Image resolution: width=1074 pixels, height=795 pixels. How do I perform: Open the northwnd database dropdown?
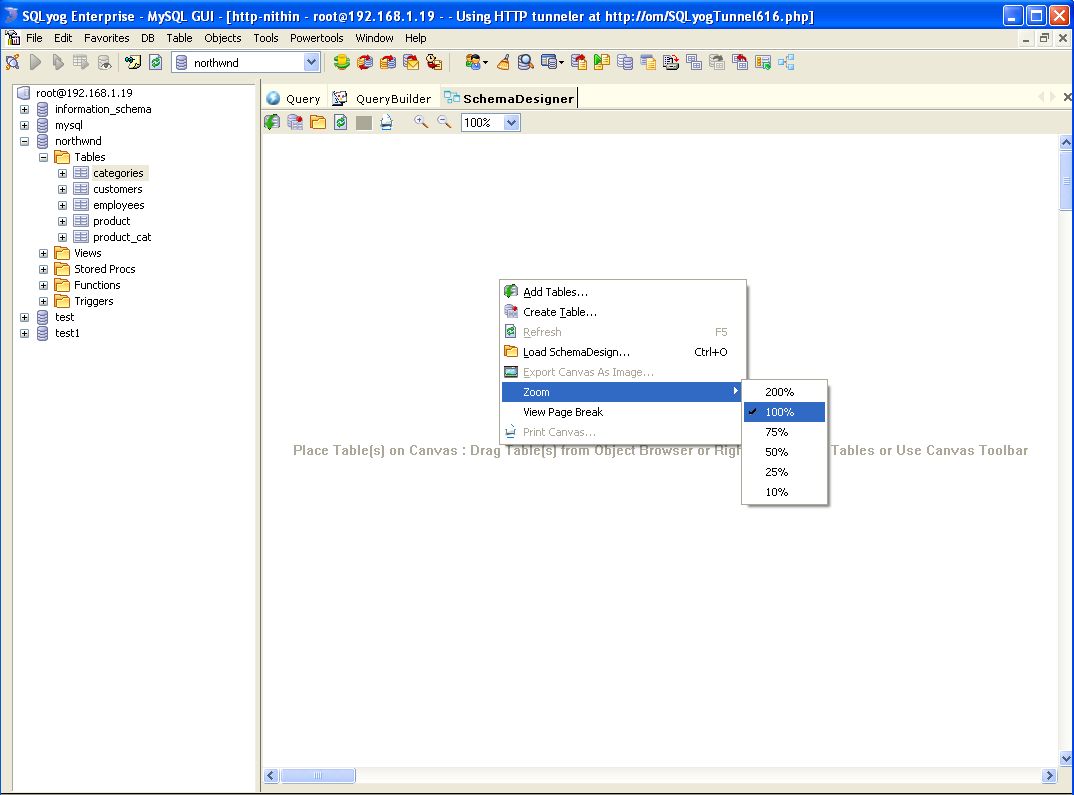point(311,63)
